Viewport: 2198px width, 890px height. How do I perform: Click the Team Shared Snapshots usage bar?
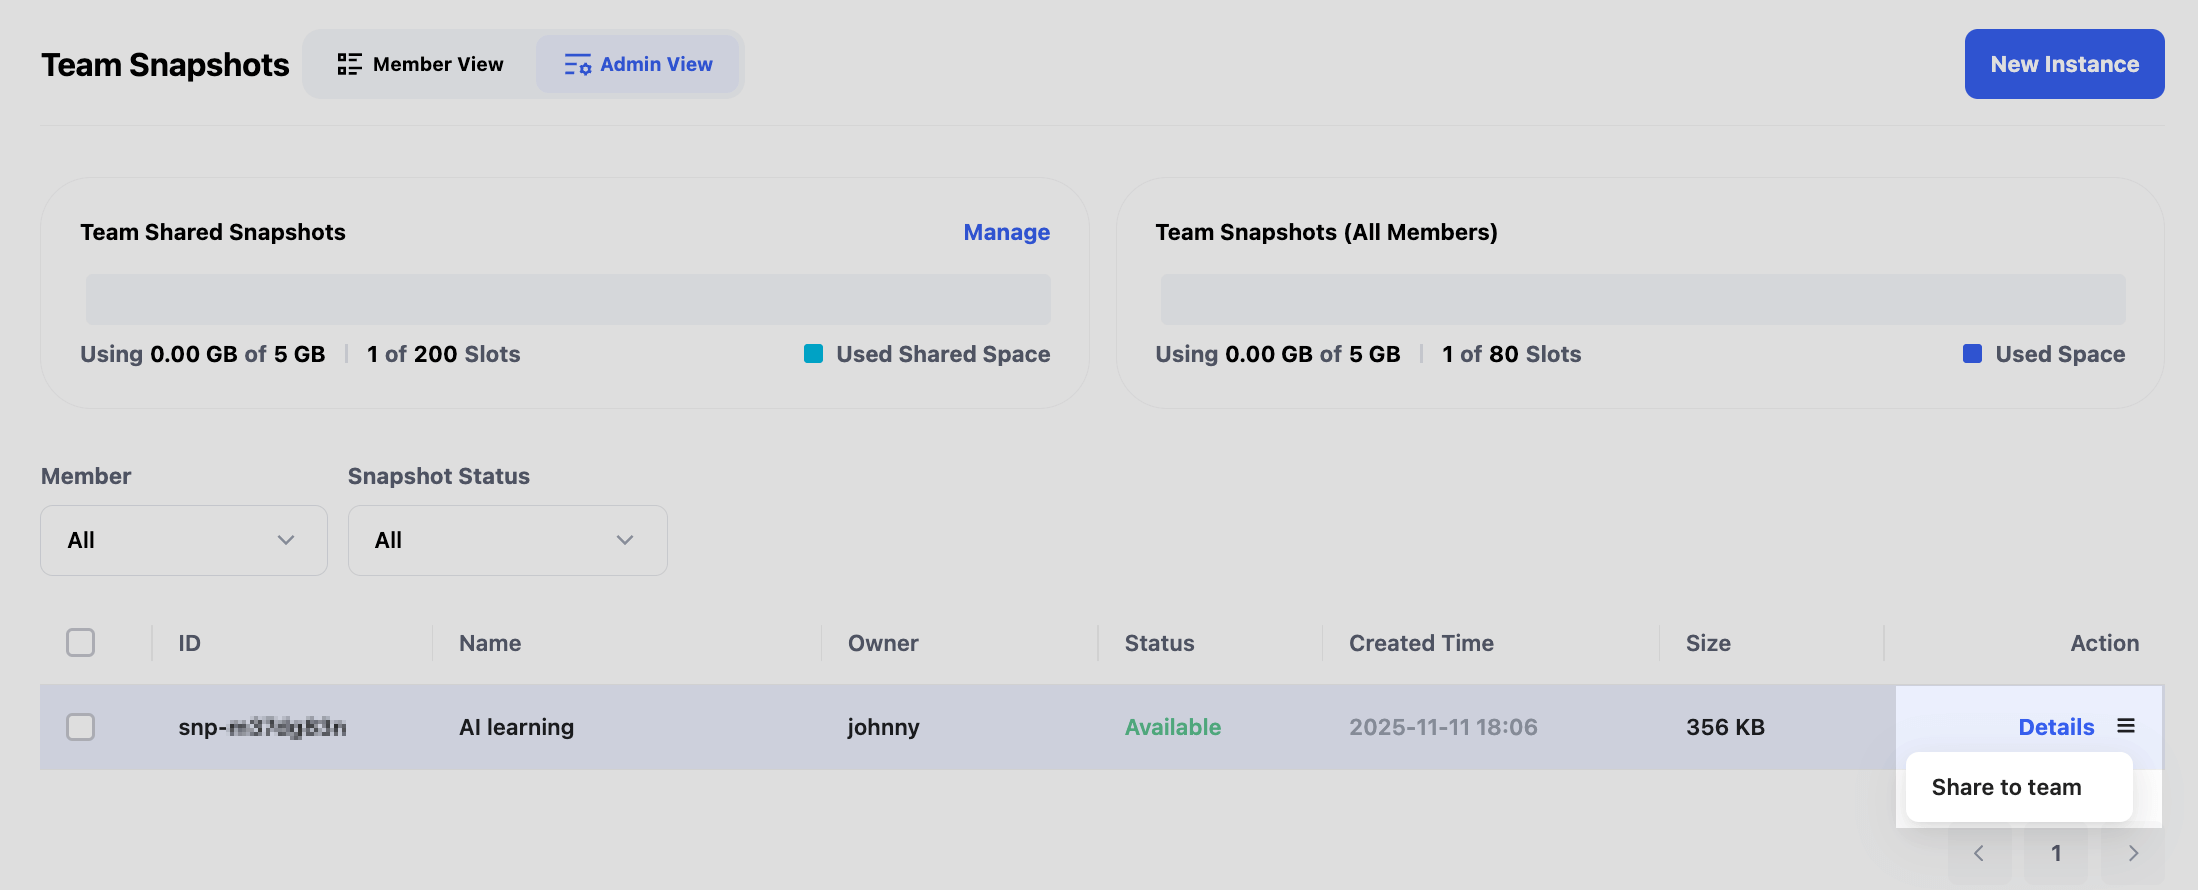[x=567, y=299]
